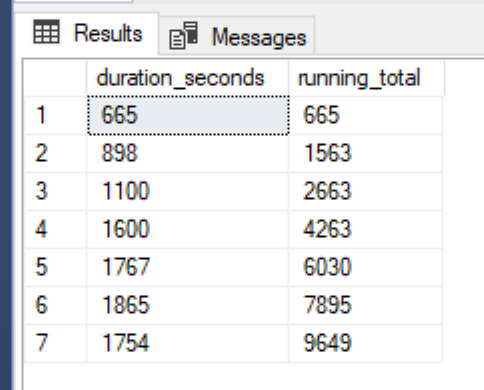Click duration_seconds cell 1767
Viewport: 484px width, 390px height.
pos(188,267)
